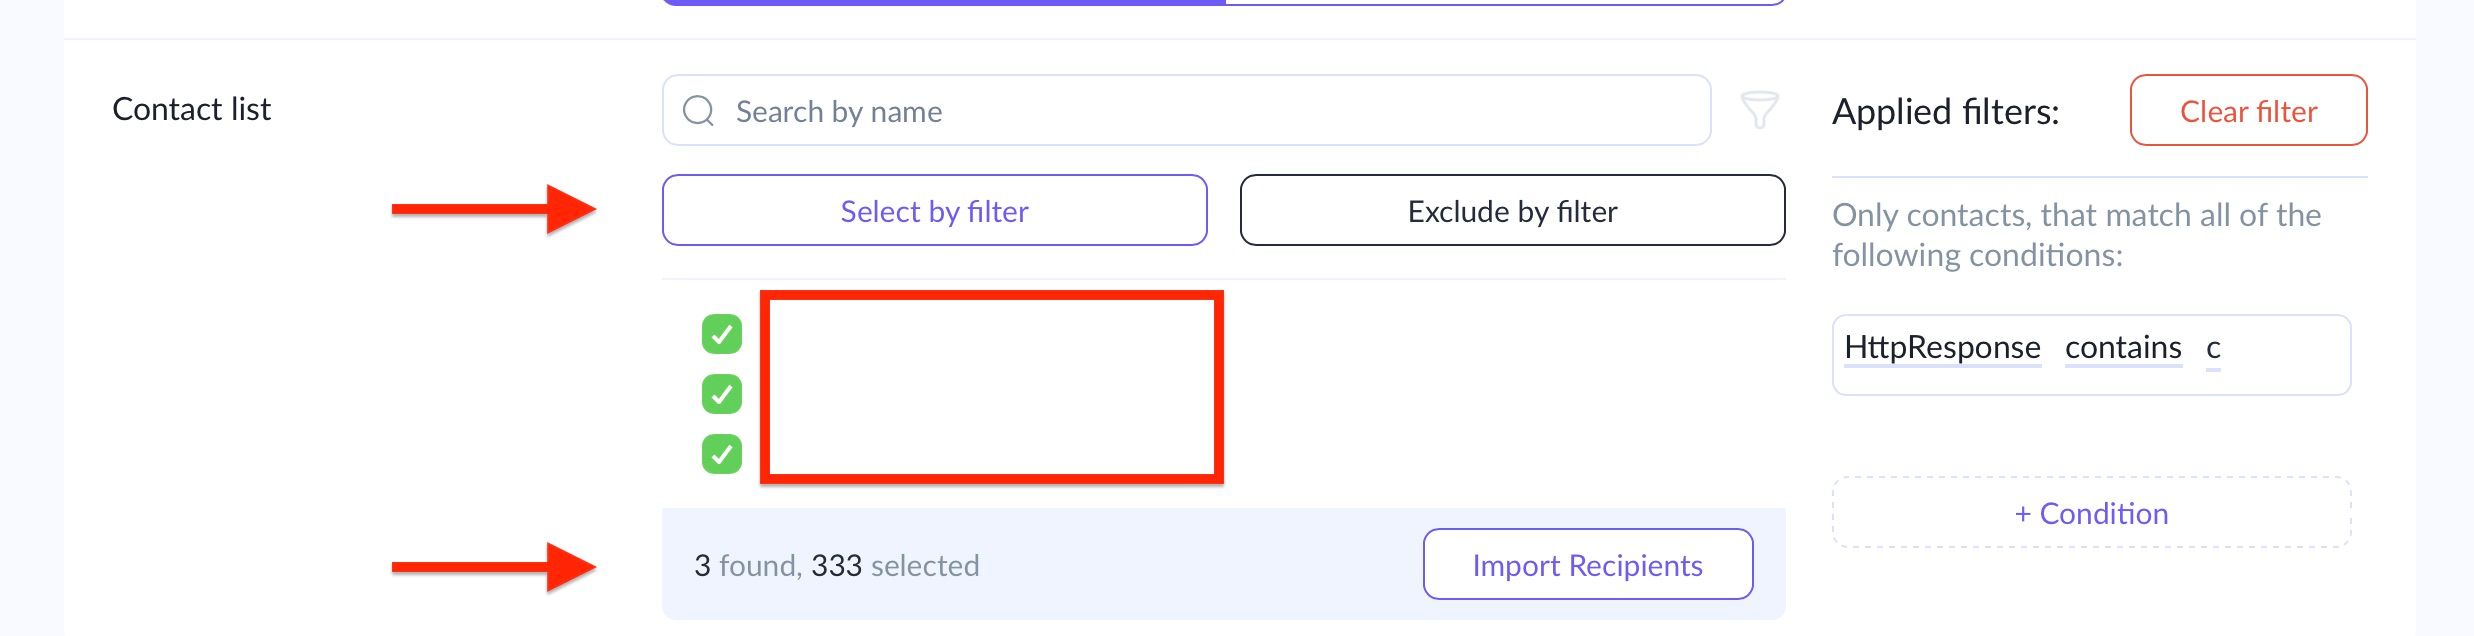Deselect the third contact checkbox
2474x636 pixels.
coord(722,454)
